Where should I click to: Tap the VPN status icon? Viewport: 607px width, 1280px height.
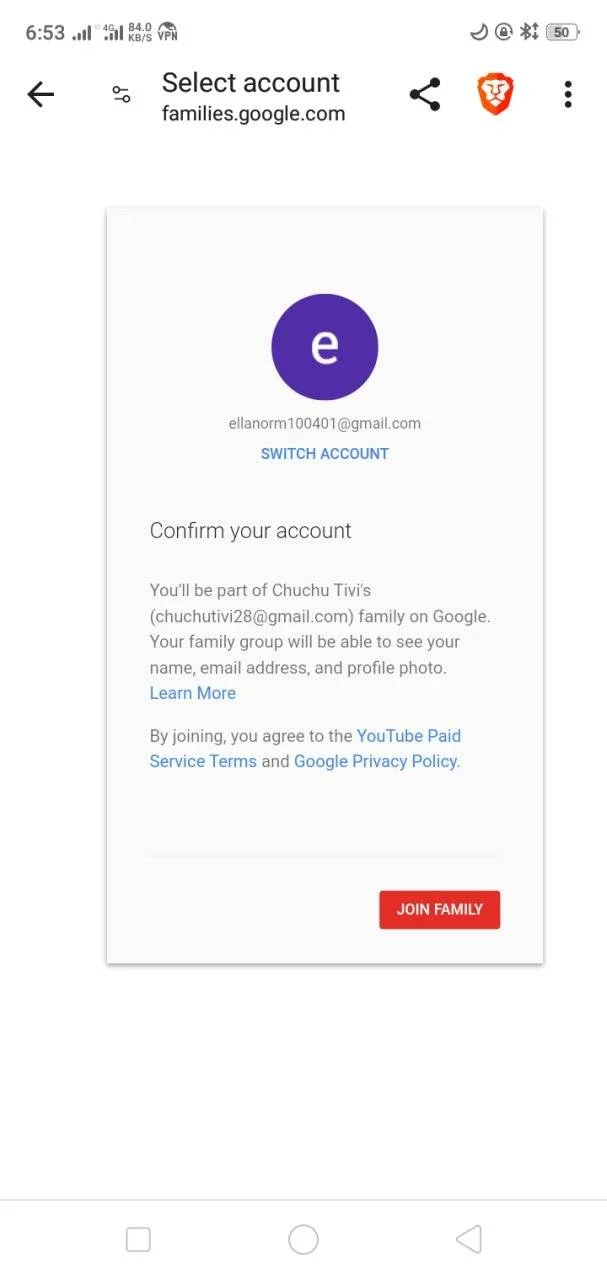(168, 32)
